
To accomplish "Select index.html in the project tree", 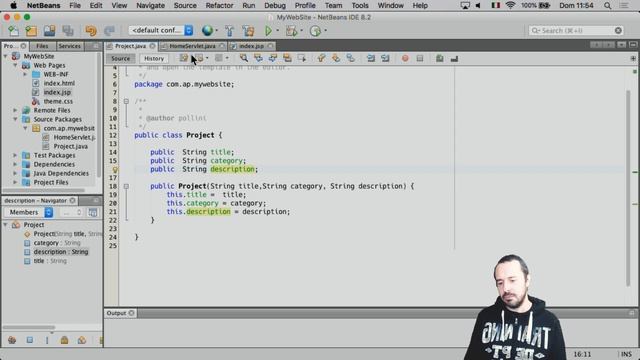I will [59, 83].
